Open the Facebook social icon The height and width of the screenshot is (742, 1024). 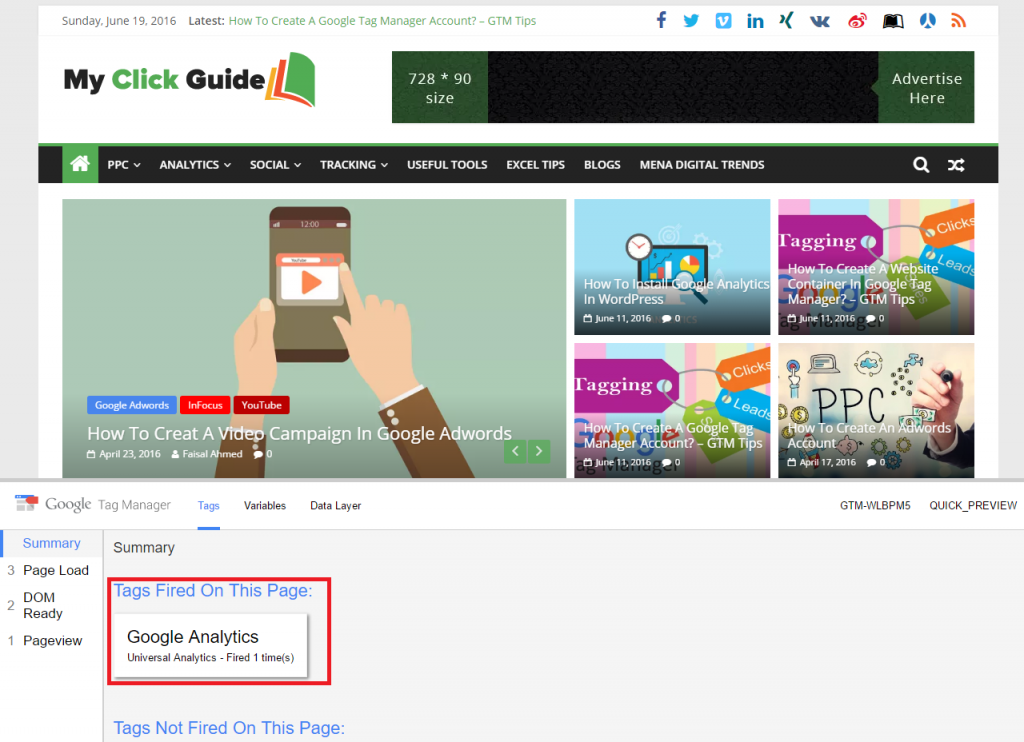[x=662, y=20]
